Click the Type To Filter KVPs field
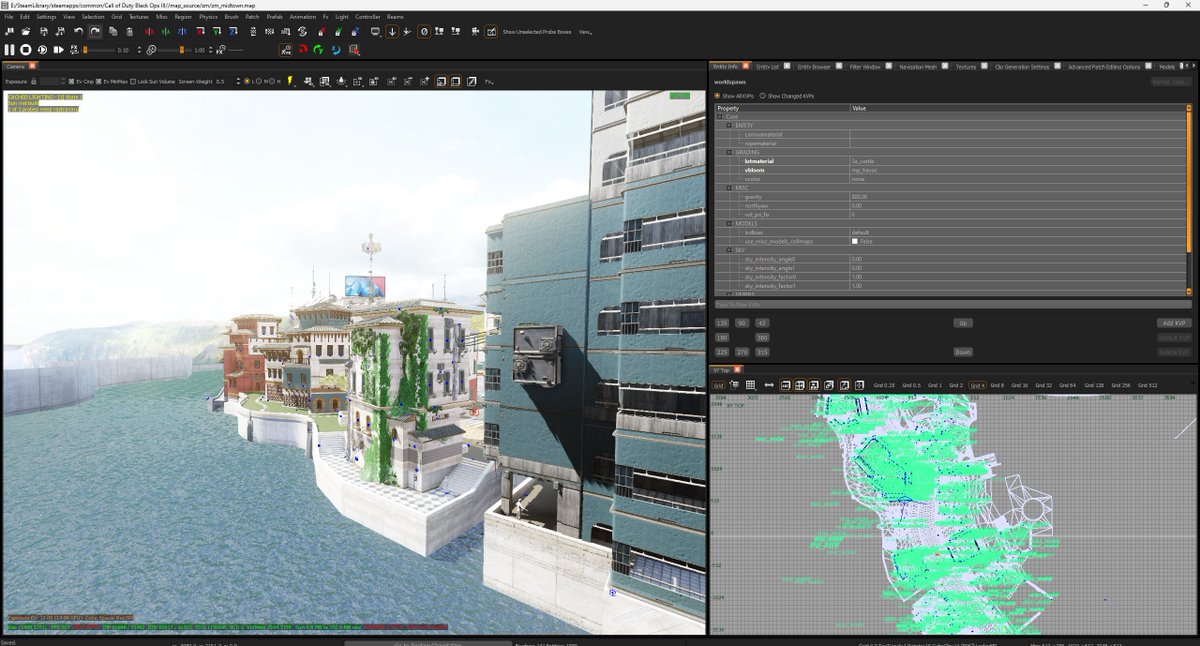 [x=950, y=304]
